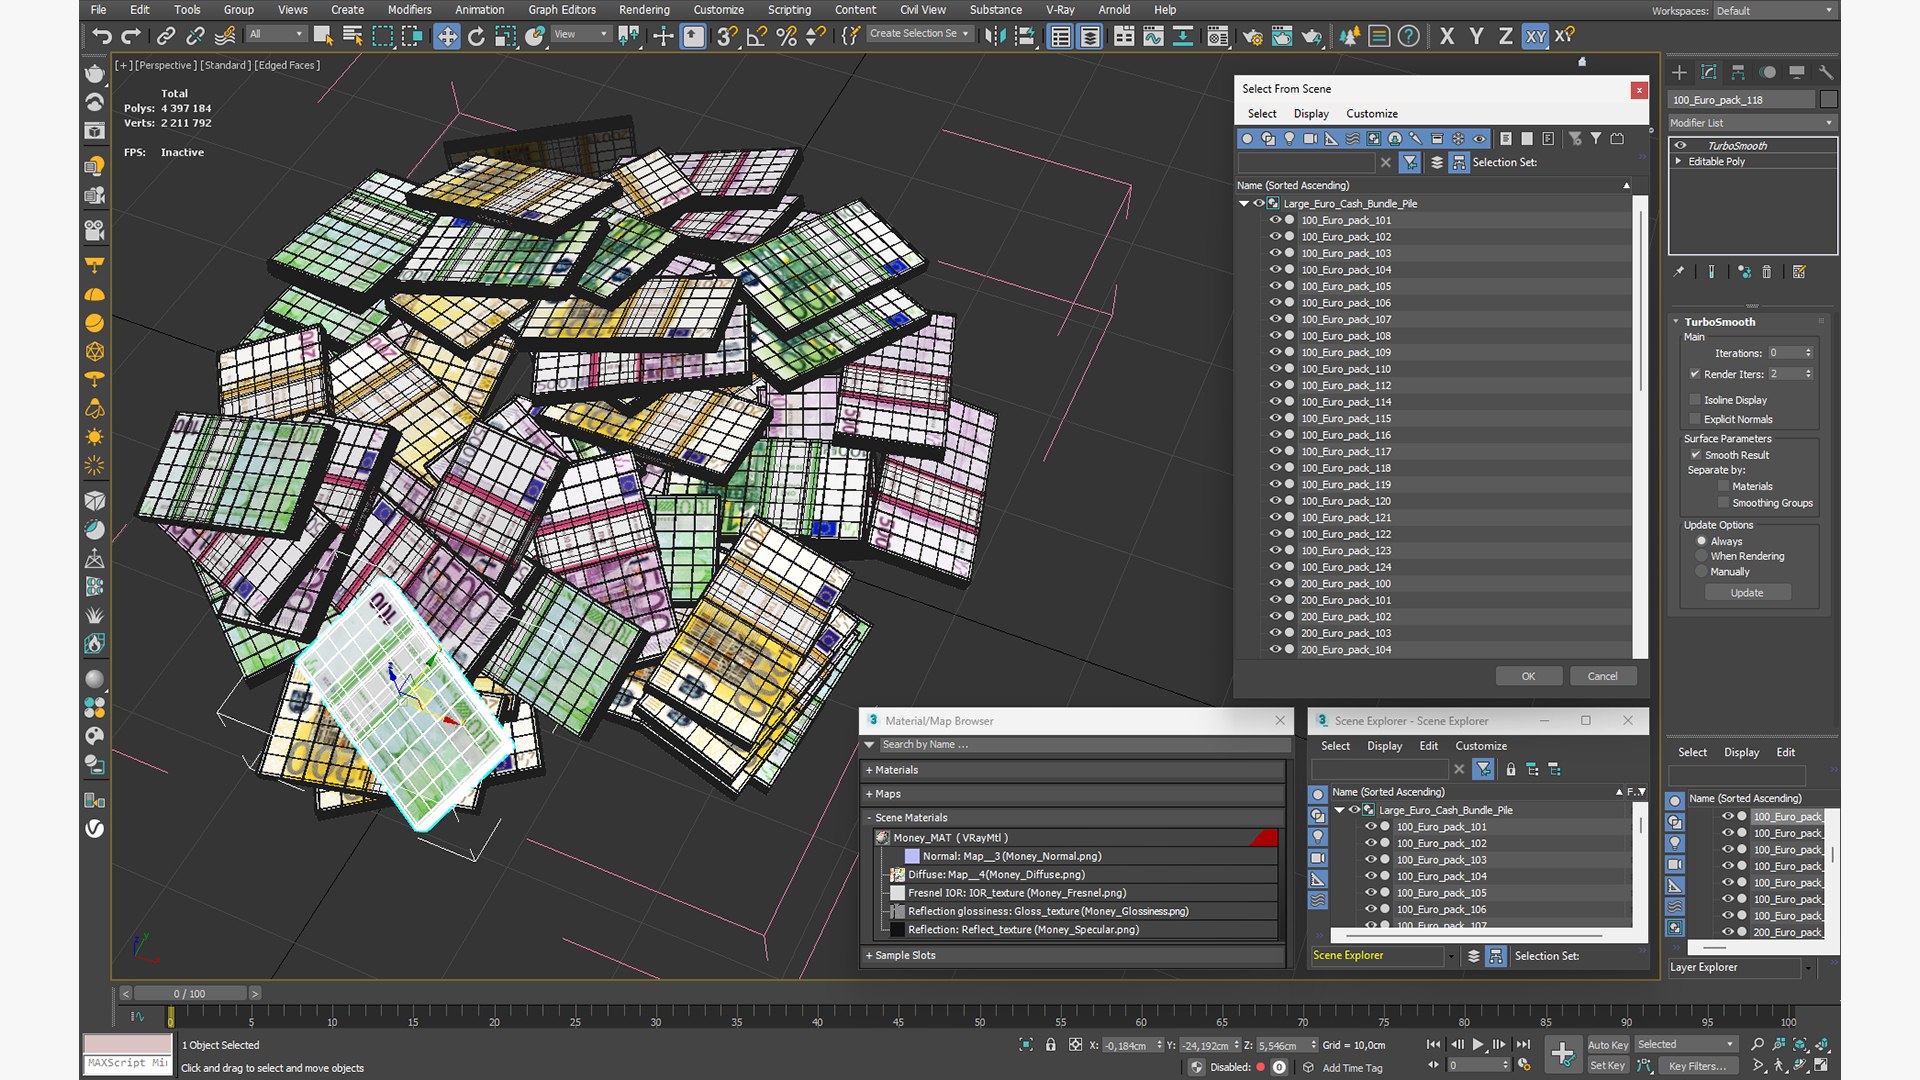The width and height of the screenshot is (1920, 1080).
Task: Open the Create tab plus icon in command panel
Action: pos(1679,72)
